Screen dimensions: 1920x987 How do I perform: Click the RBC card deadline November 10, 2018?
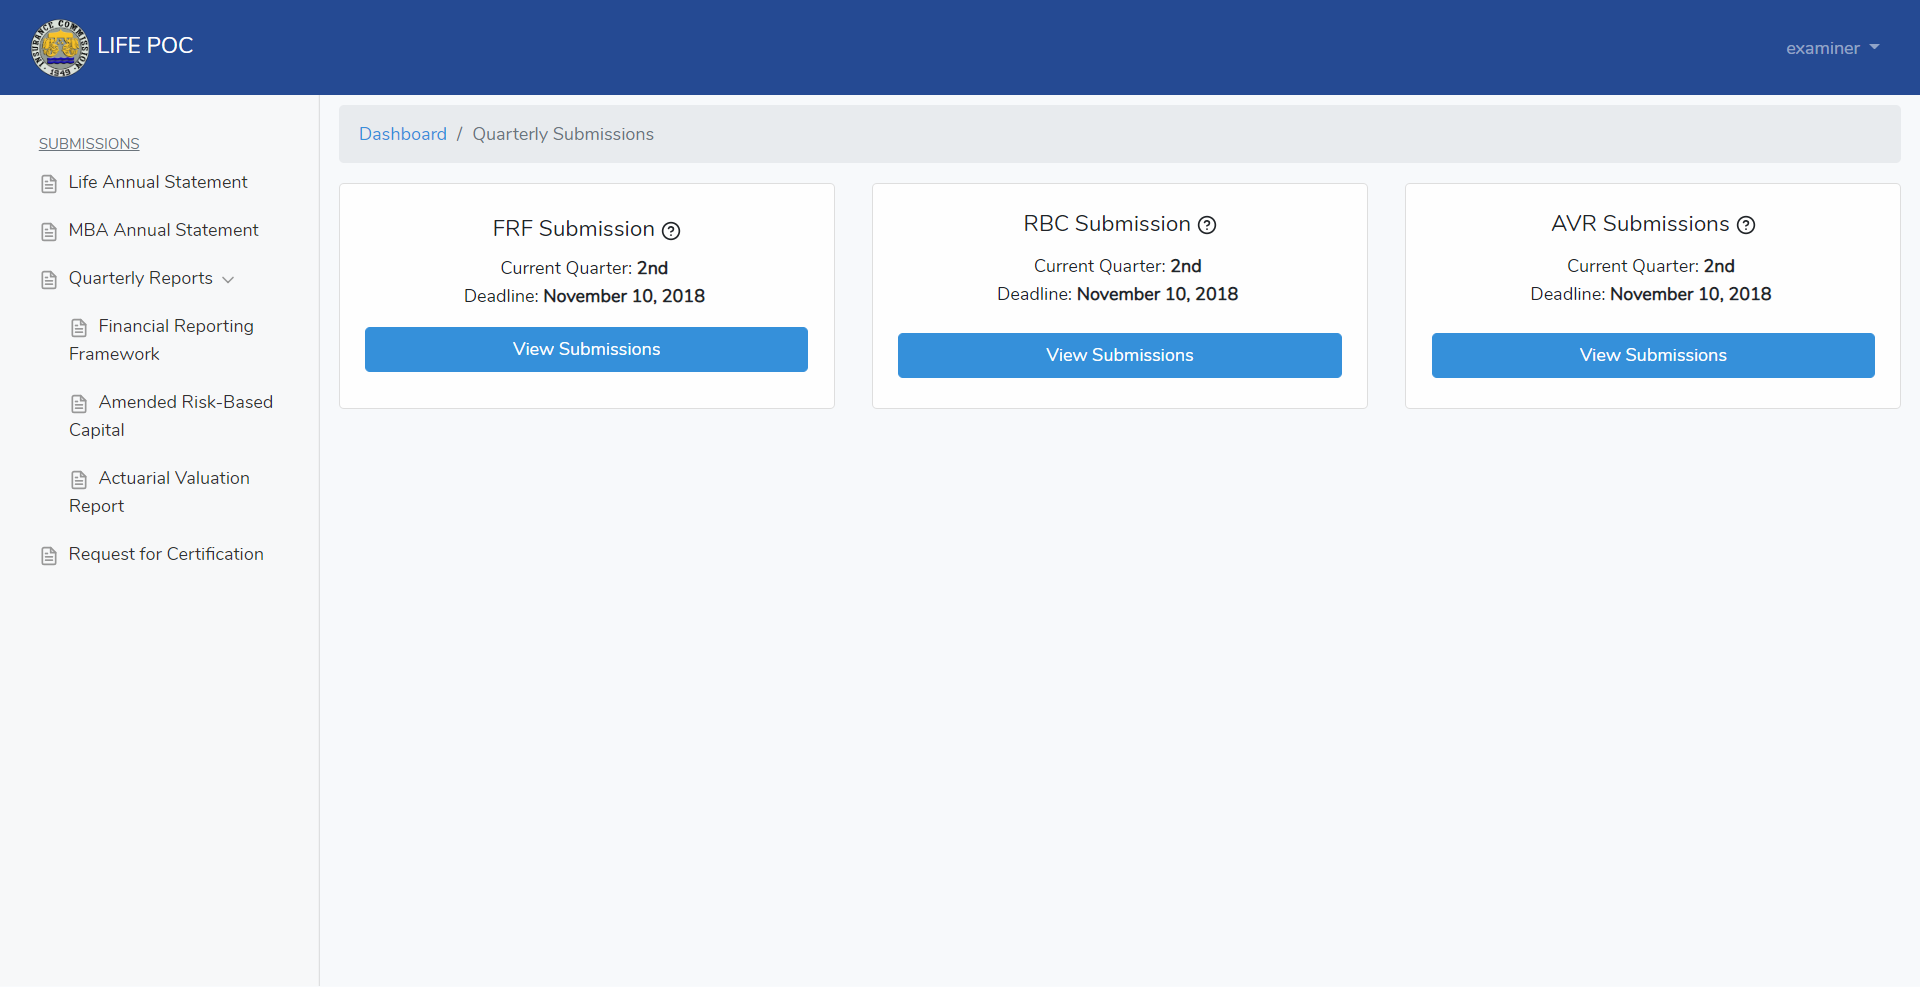(1158, 294)
